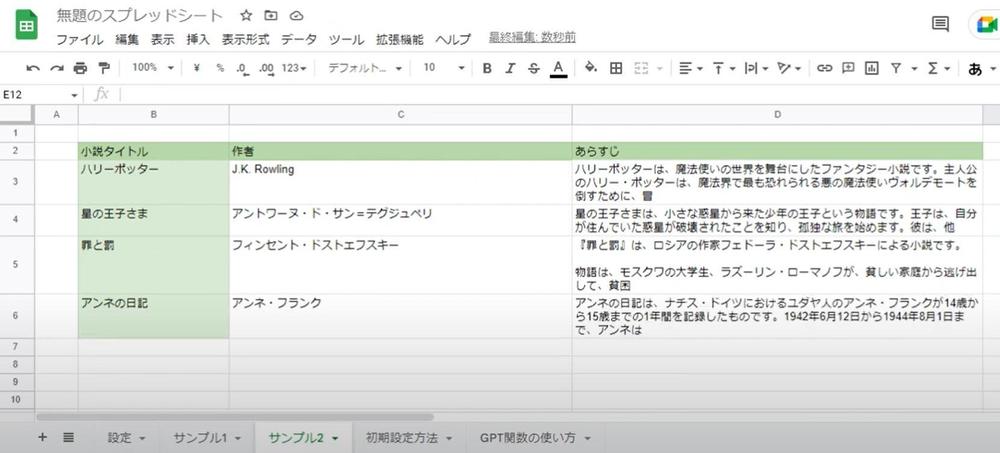Click the insert link icon

click(825, 68)
